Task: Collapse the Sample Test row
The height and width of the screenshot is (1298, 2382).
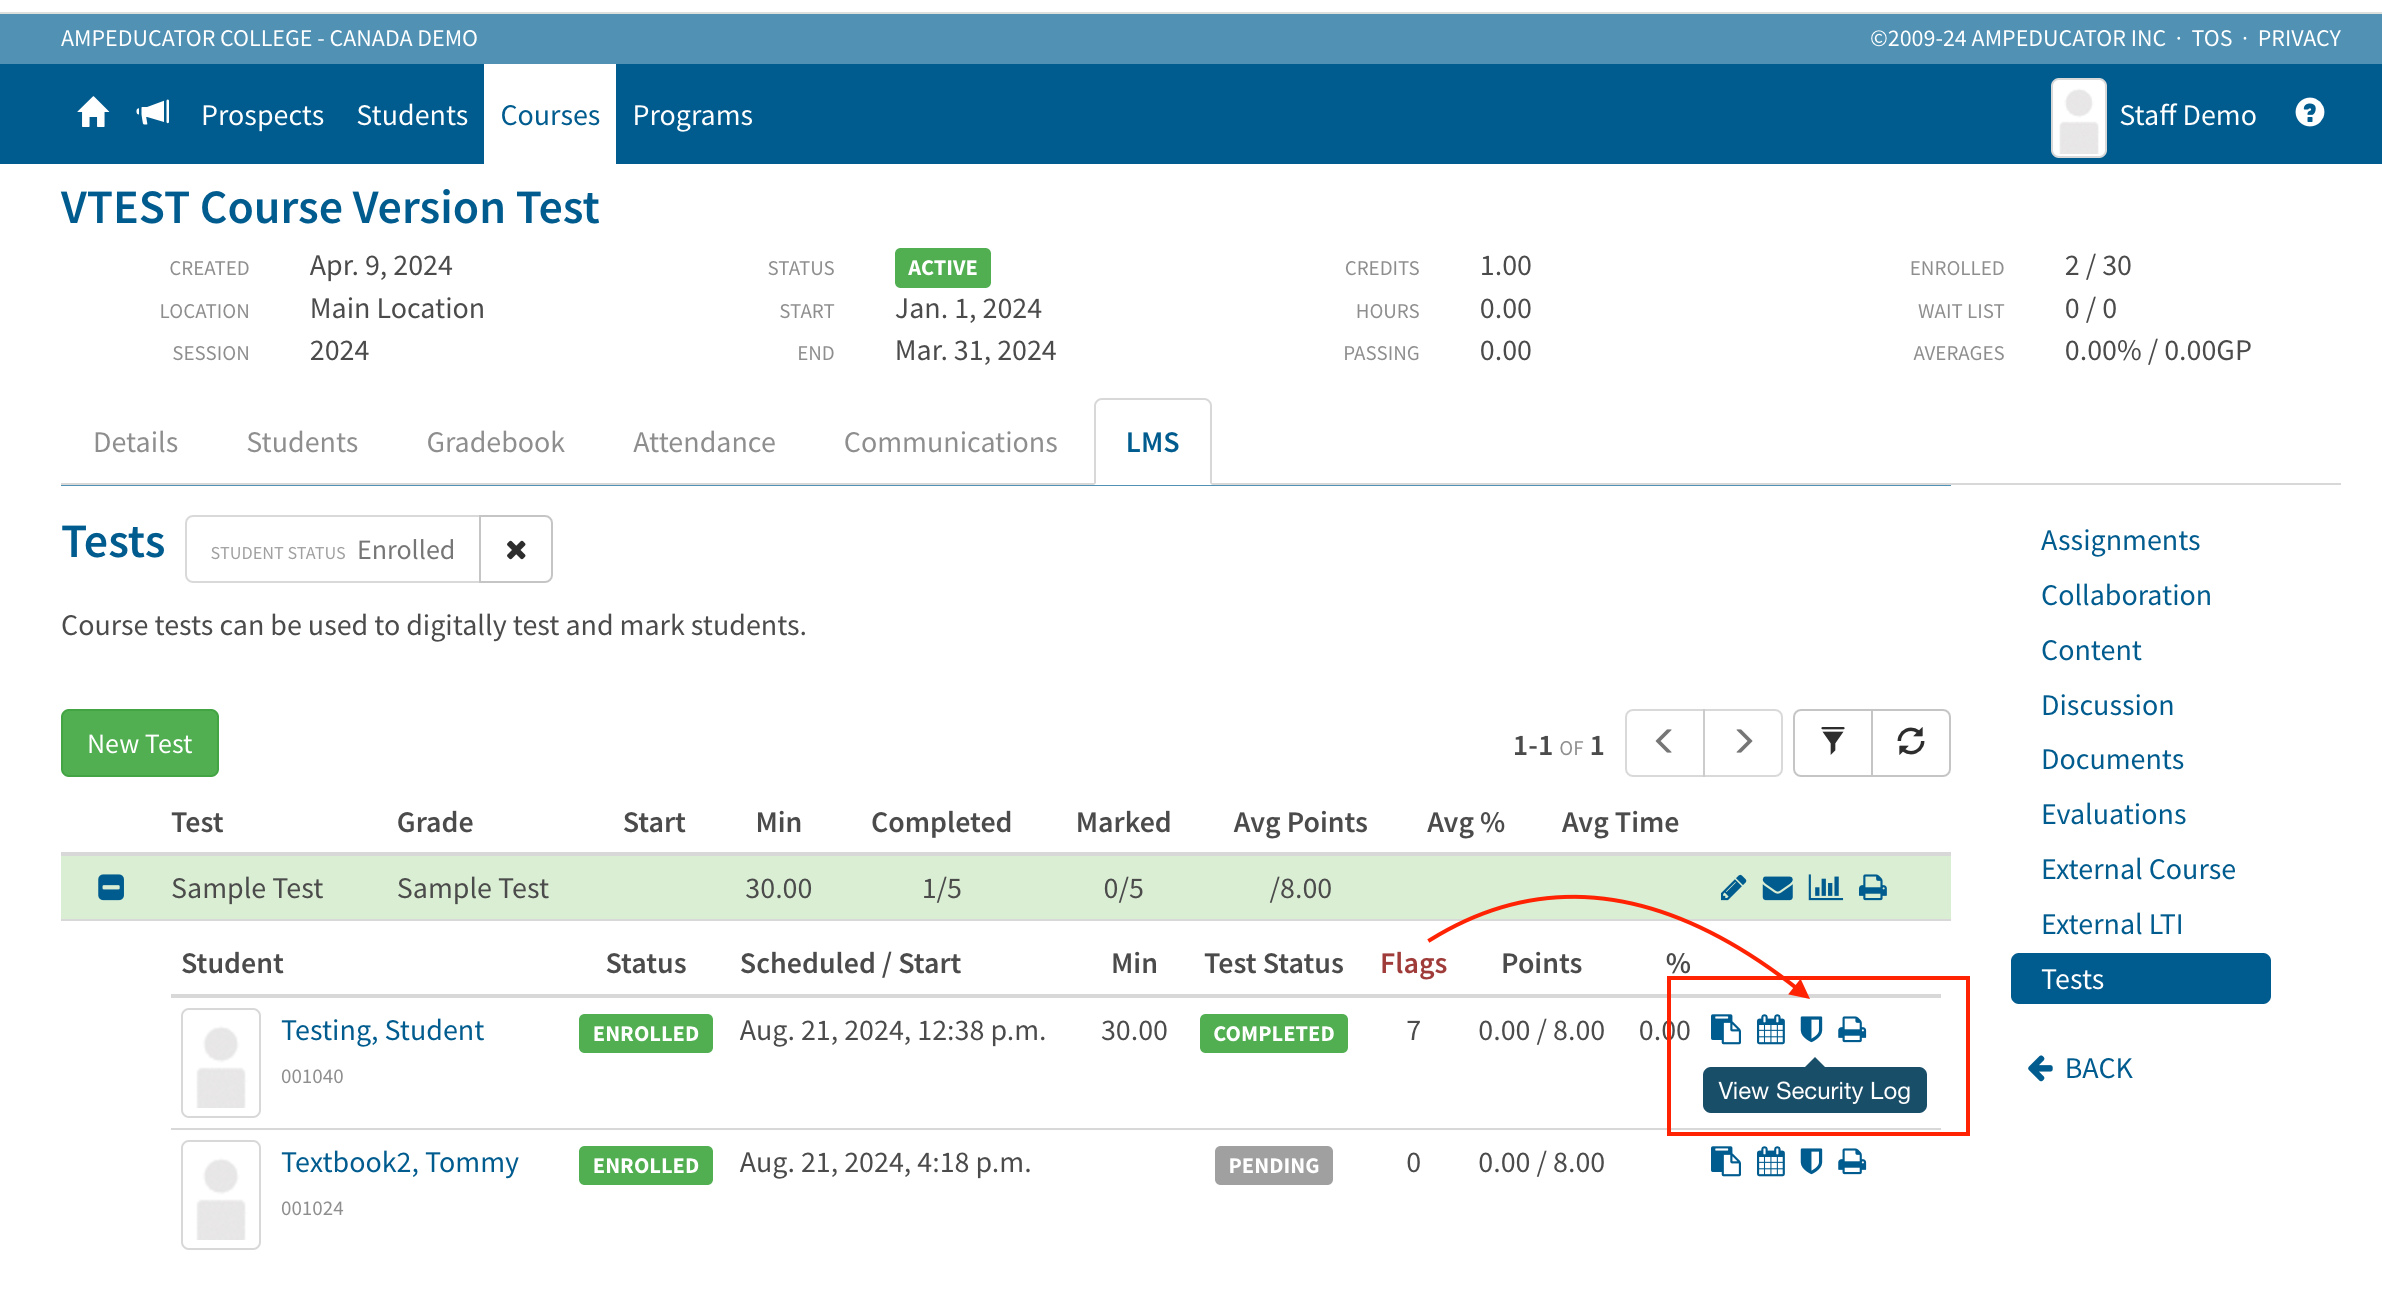Action: [x=111, y=888]
